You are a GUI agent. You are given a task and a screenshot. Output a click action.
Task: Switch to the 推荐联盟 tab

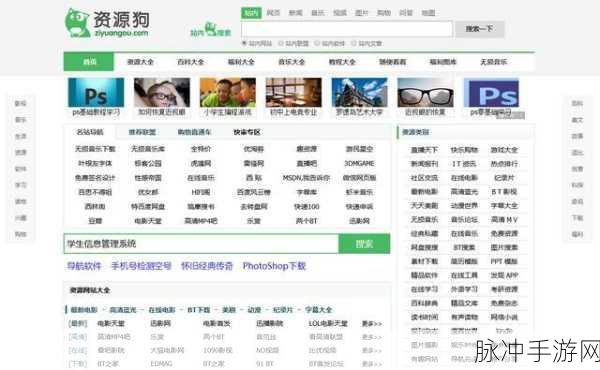coord(142,132)
